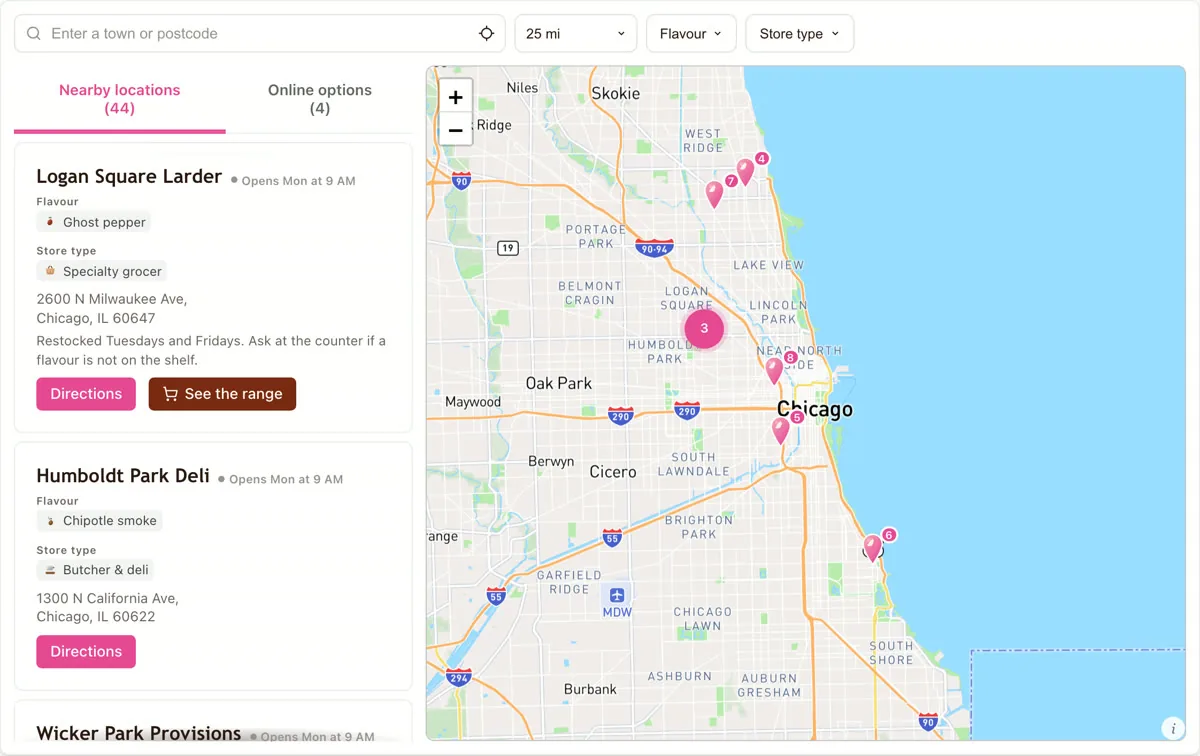Image resolution: width=1200 pixels, height=756 pixels.
Task: Click the search magnifier icon
Action: coord(34,33)
